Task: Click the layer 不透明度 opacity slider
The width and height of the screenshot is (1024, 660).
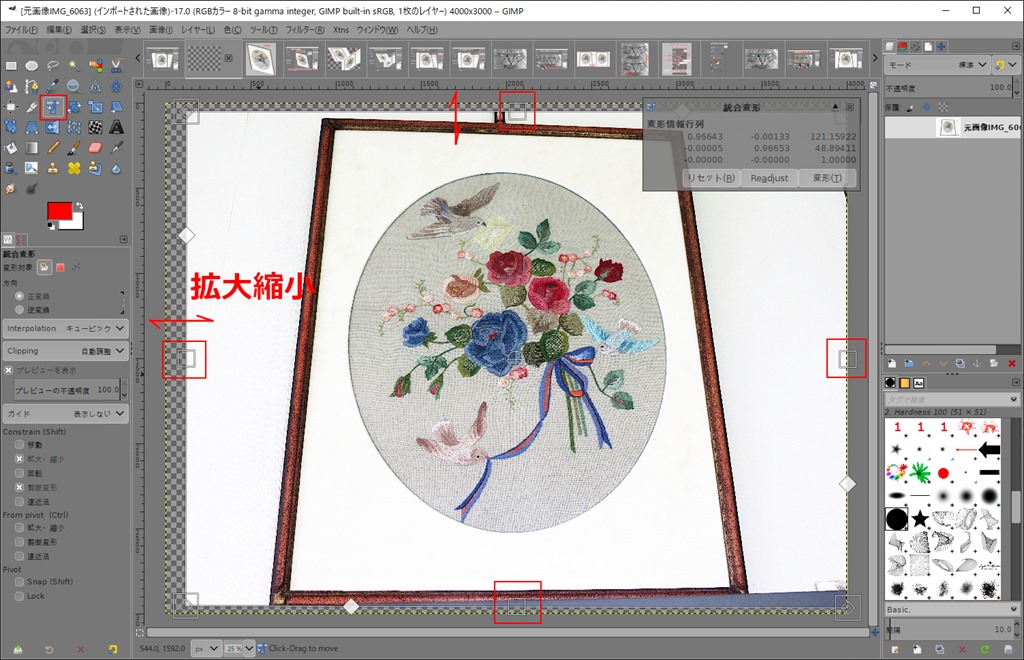Action: pyautogui.click(x=950, y=87)
